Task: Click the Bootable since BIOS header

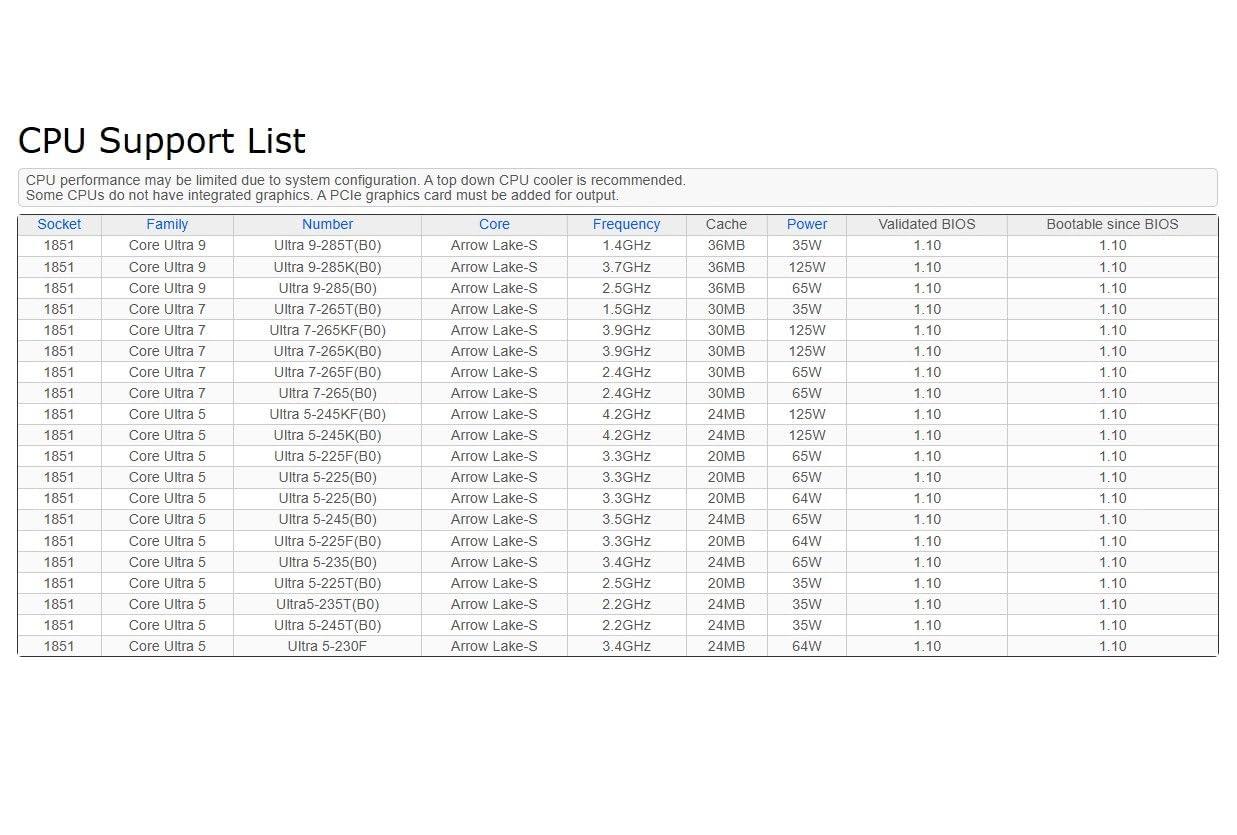Action: tap(1112, 224)
